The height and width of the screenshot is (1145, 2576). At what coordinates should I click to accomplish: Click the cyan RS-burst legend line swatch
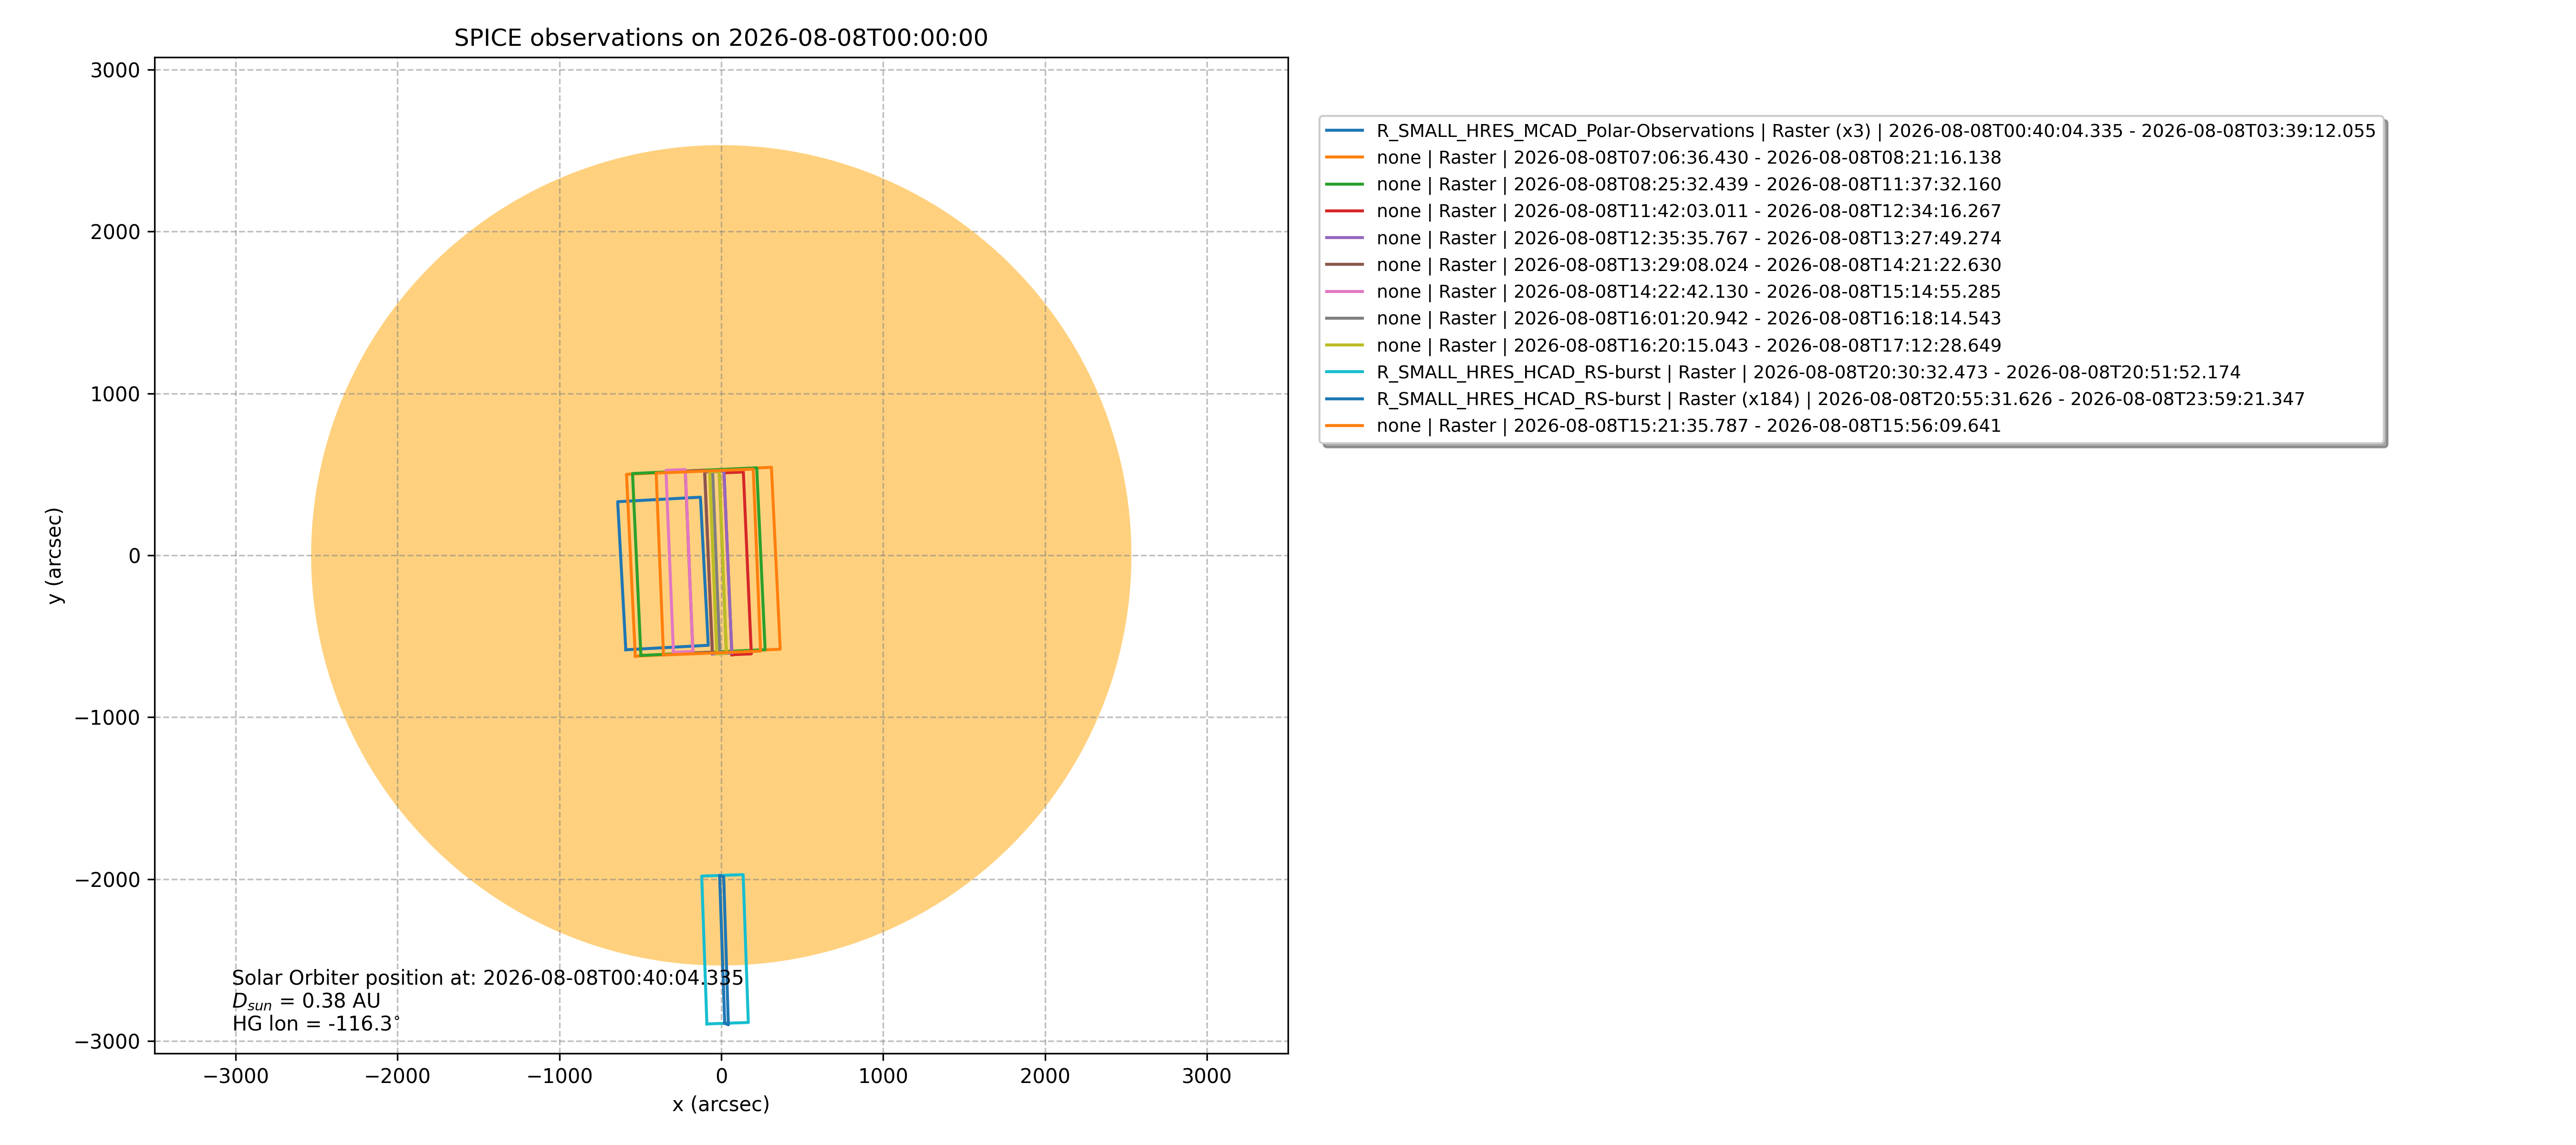coord(1344,372)
